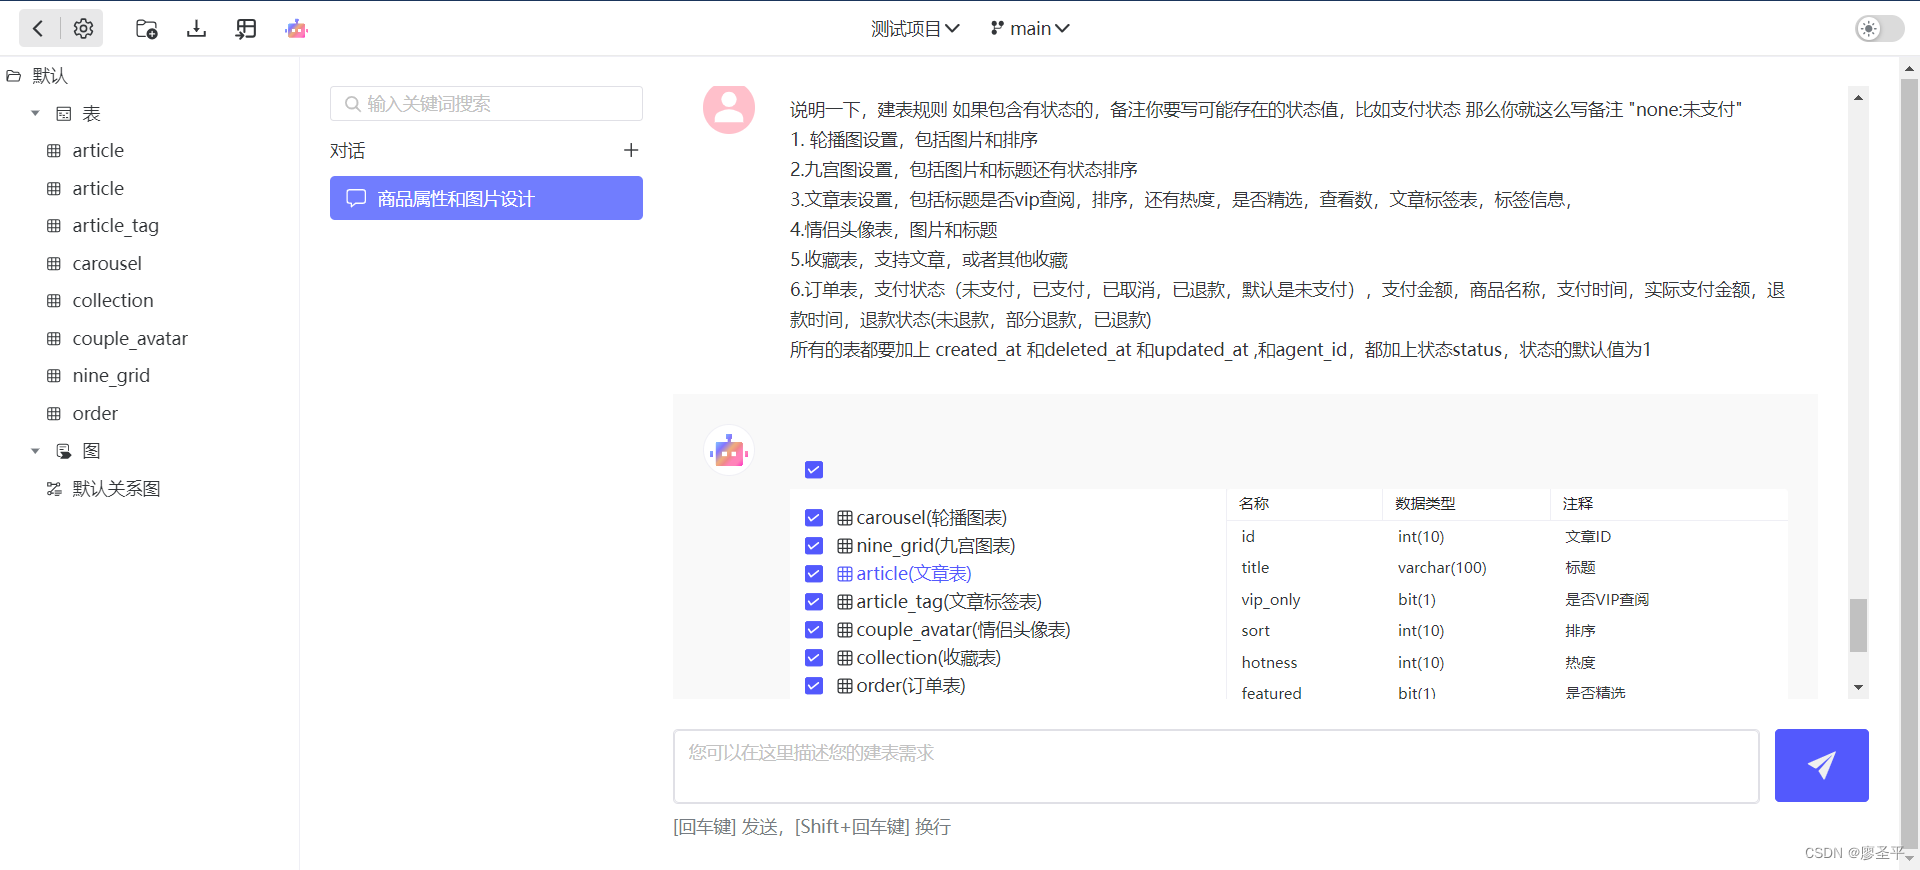Screen dimensions: 1920x870
Task: Click the order table icon in tree
Action: coord(54,413)
